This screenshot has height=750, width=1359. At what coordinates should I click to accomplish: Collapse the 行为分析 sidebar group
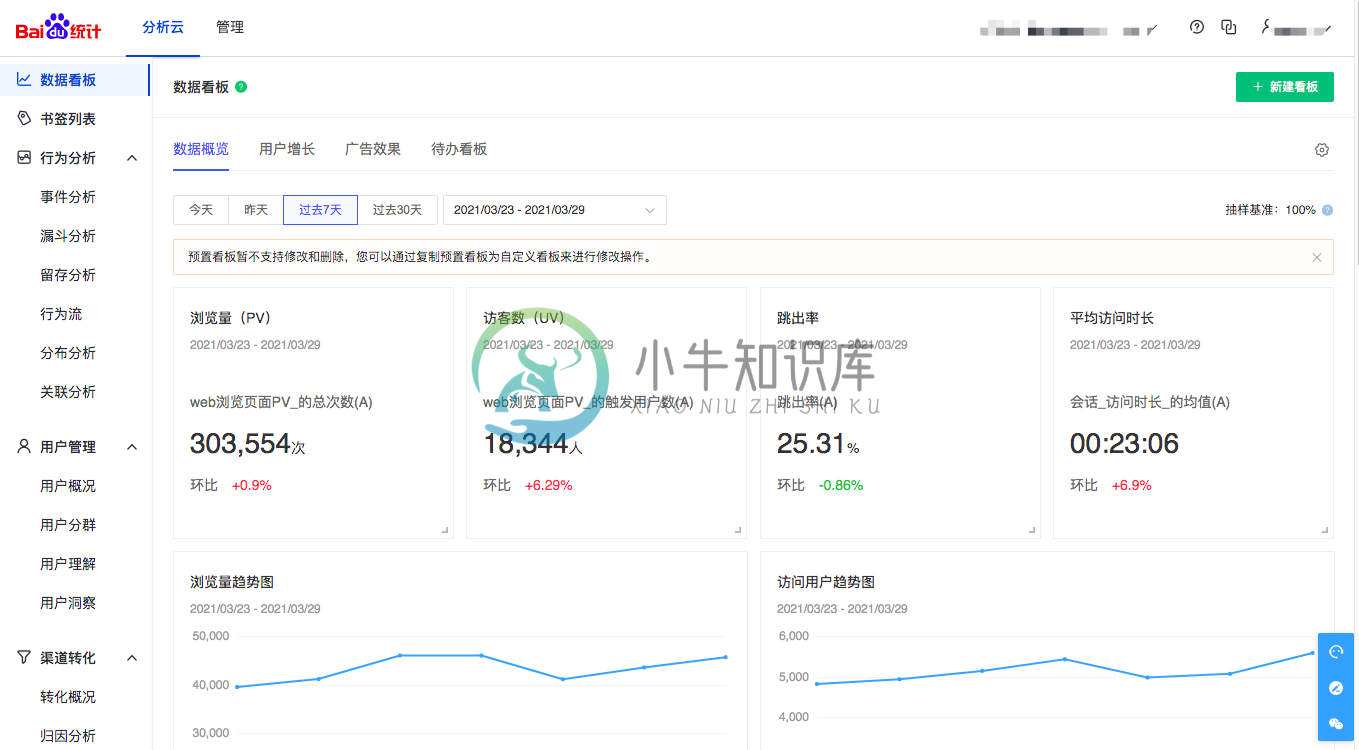point(132,158)
